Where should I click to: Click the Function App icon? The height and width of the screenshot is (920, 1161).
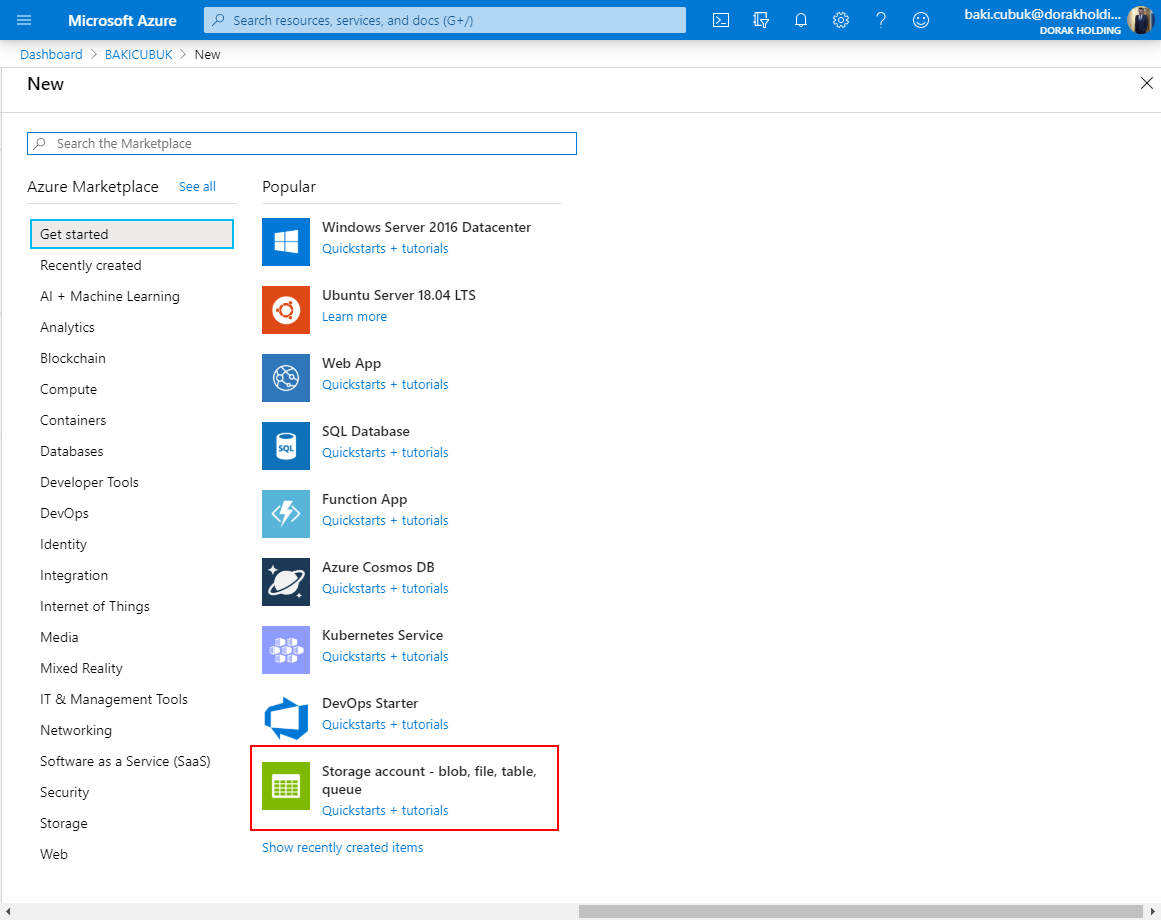click(x=286, y=514)
